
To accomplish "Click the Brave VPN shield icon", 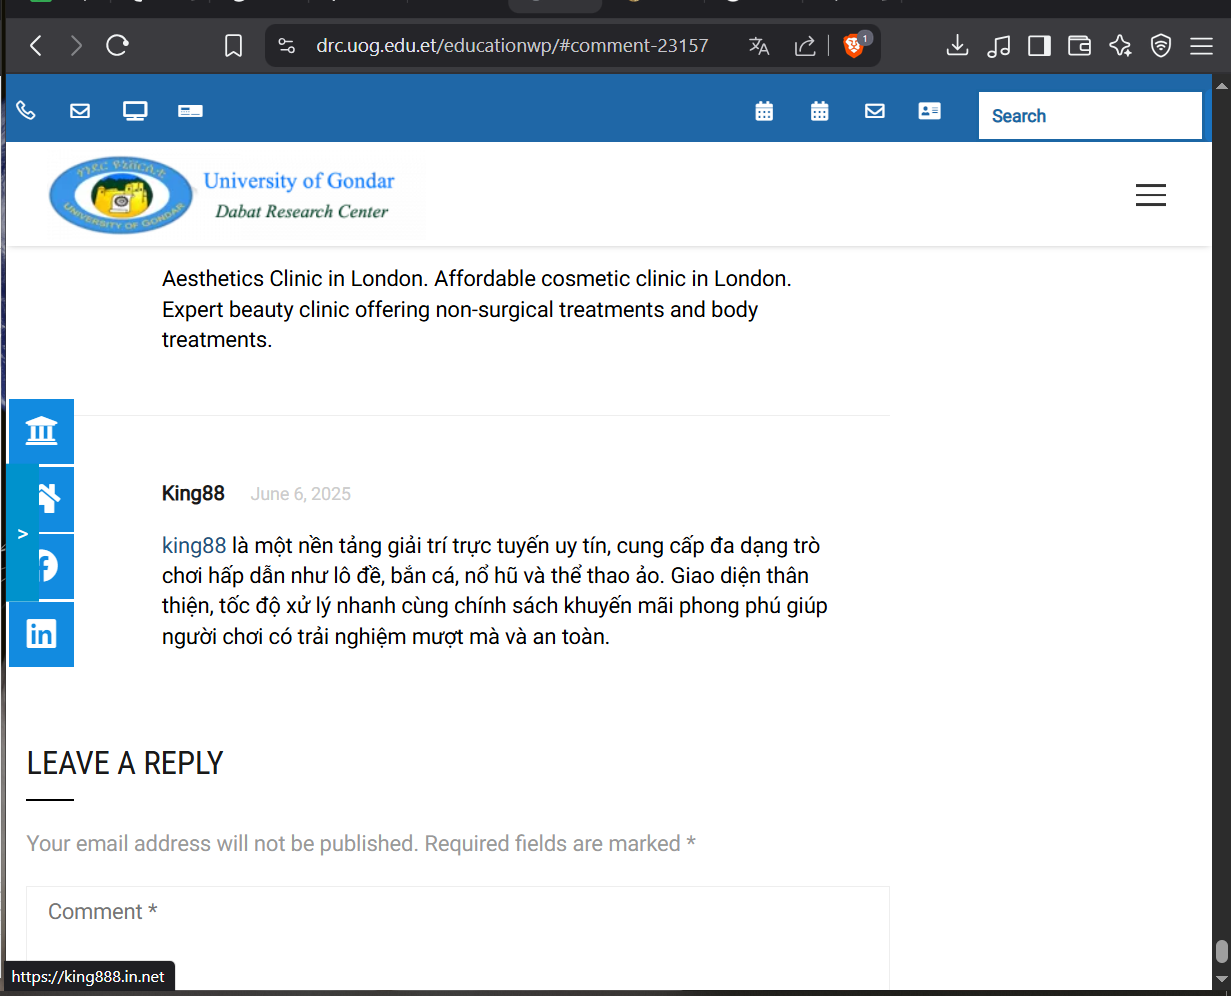I will 1161,46.
